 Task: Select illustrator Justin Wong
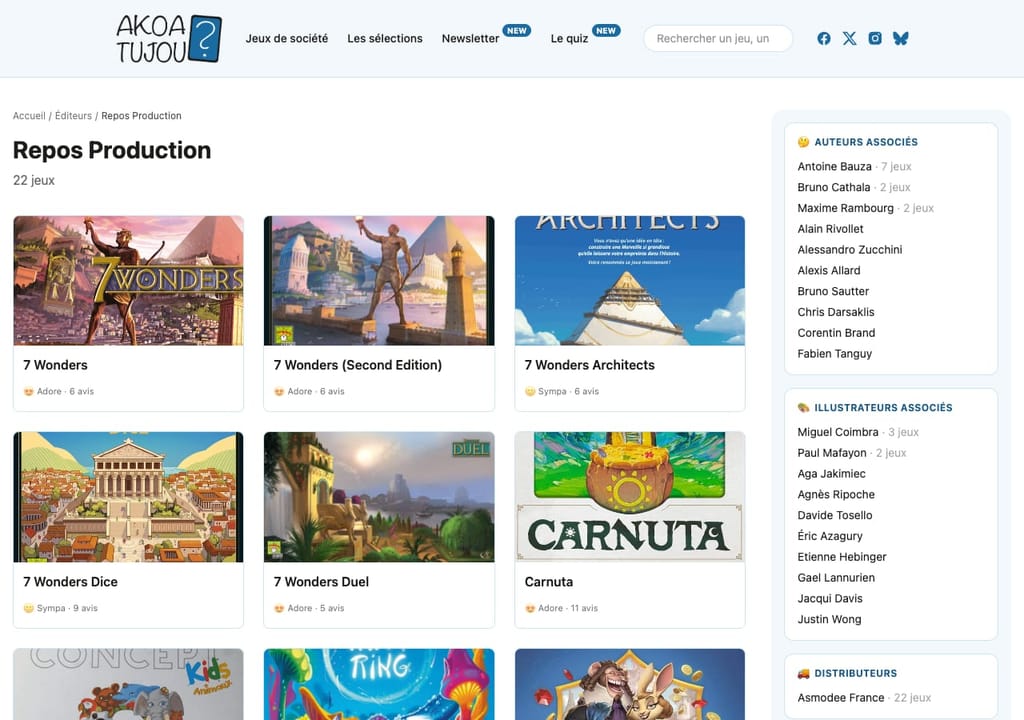[x=829, y=619]
